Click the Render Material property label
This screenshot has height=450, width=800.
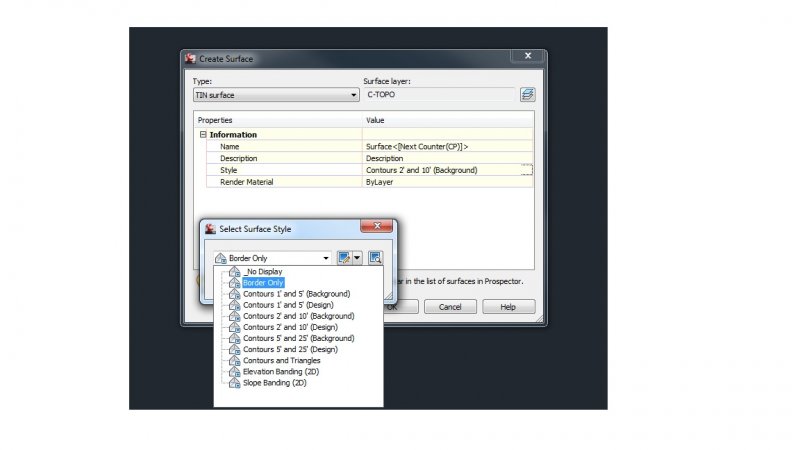[x=246, y=182]
